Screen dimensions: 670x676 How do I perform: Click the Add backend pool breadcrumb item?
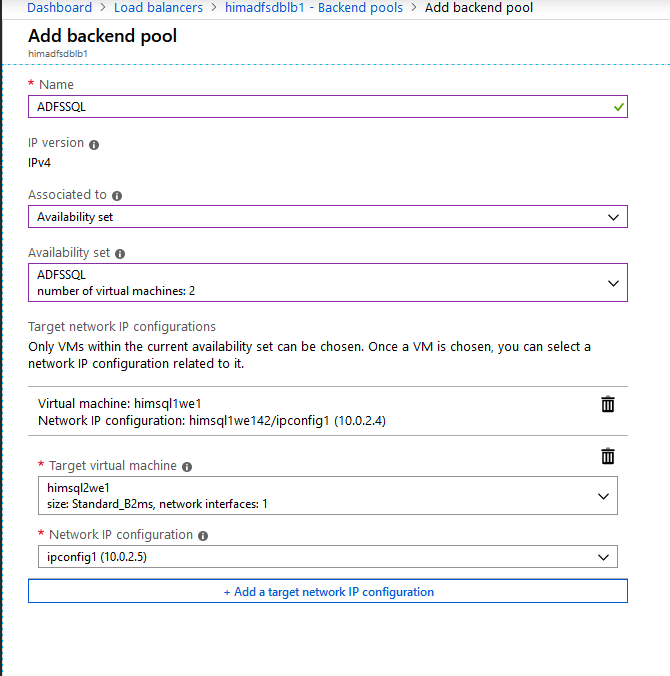pos(479,7)
